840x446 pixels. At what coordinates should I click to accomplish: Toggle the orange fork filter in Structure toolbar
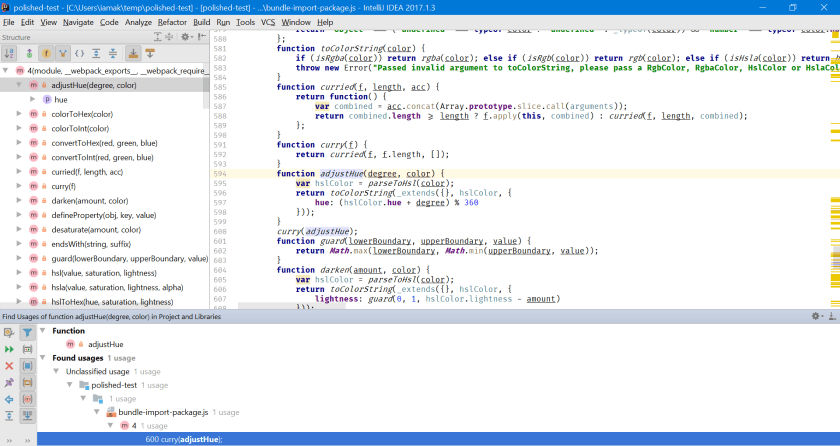pos(63,53)
